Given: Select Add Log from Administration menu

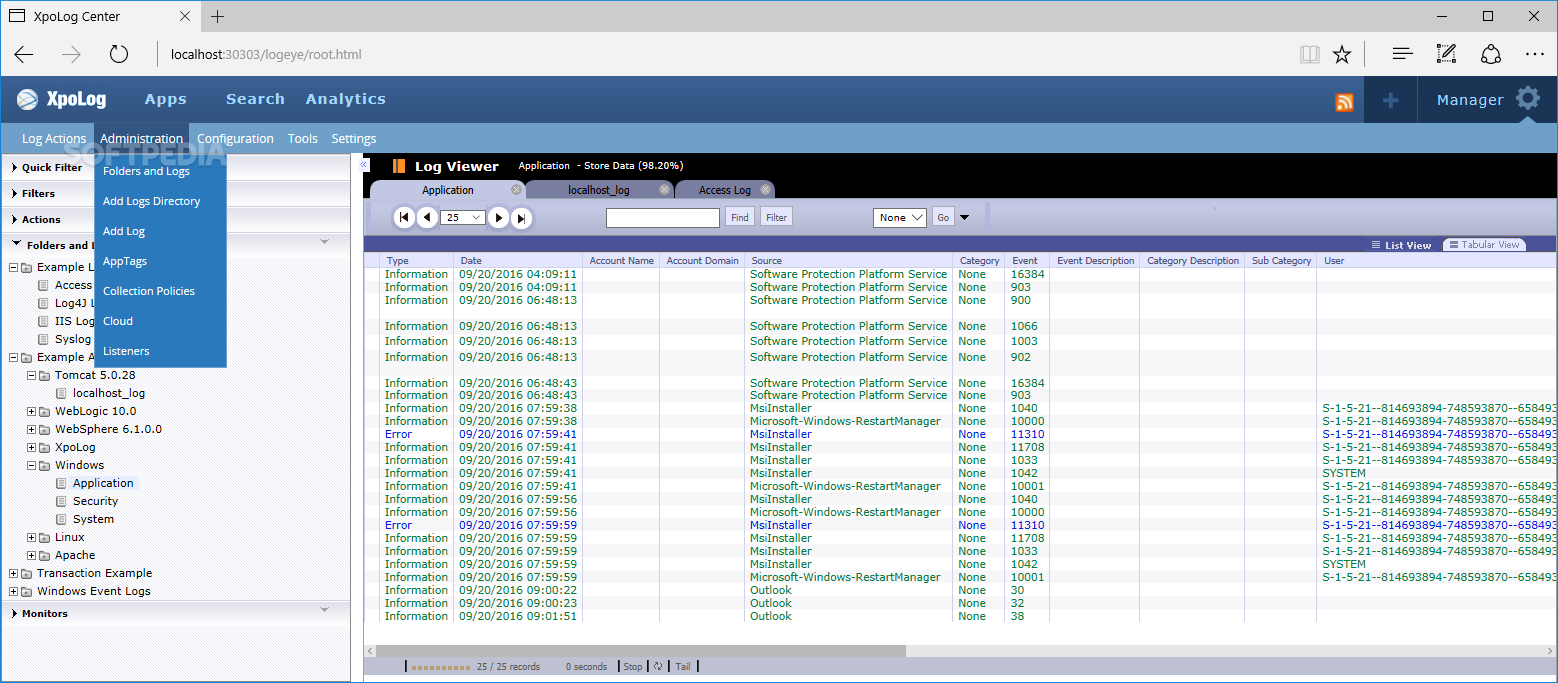Looking at the screenshot, I should point(124,231).
